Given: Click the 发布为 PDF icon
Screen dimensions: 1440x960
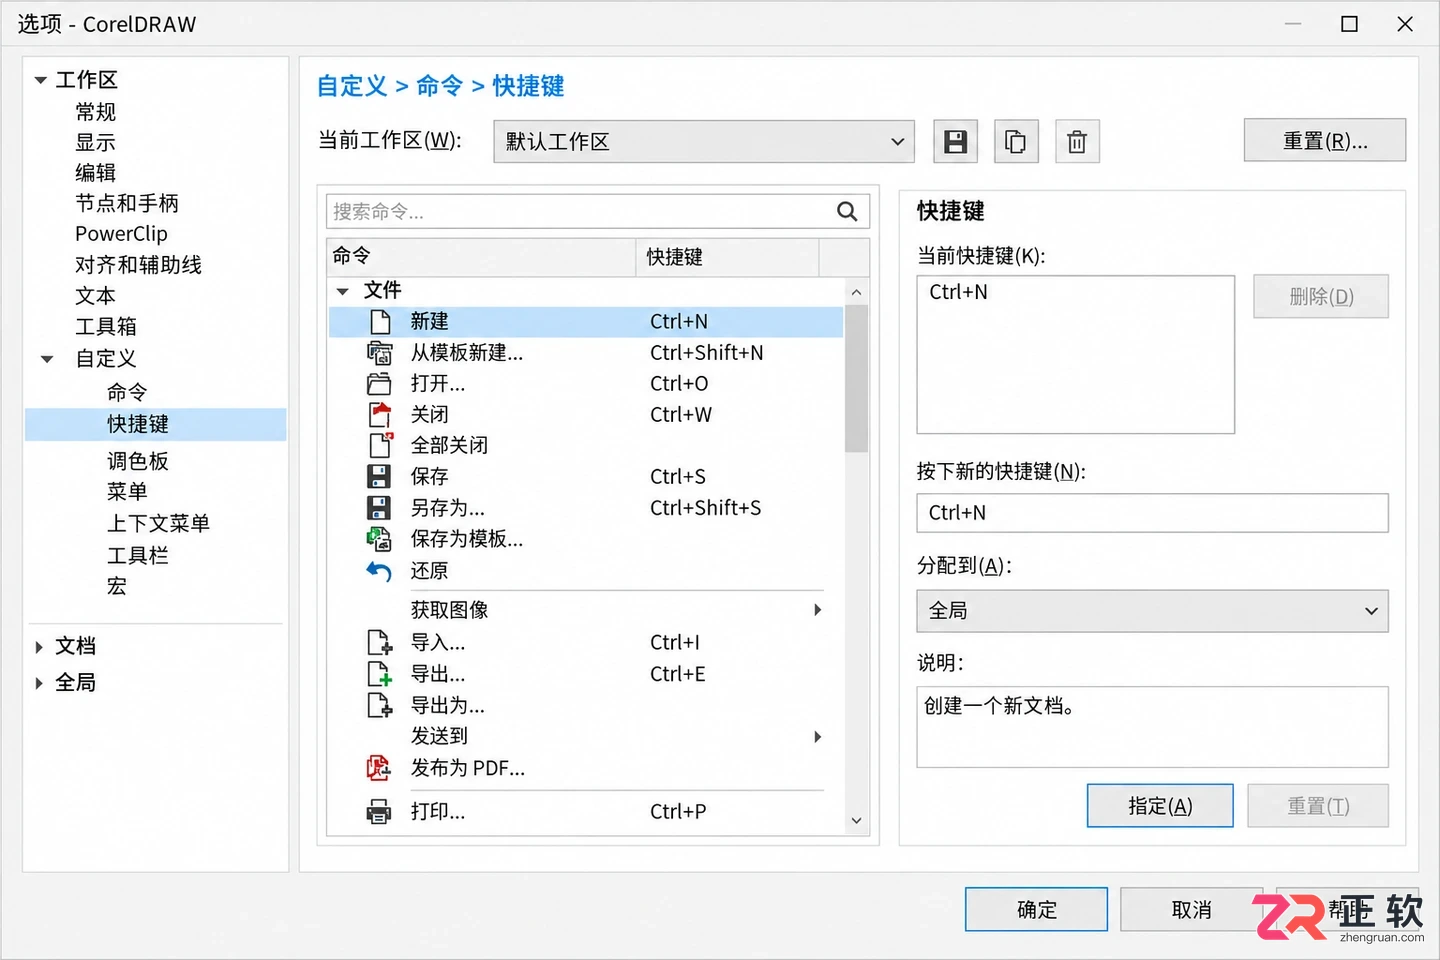Looking at the screenshot, I should click(x=378, y=768).
